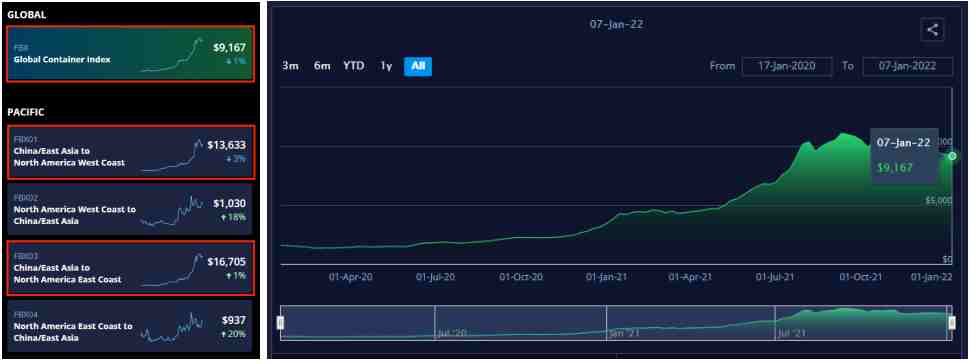Click the GLOBAL section heading
The image size is (971, 364).
coord(27,15)
